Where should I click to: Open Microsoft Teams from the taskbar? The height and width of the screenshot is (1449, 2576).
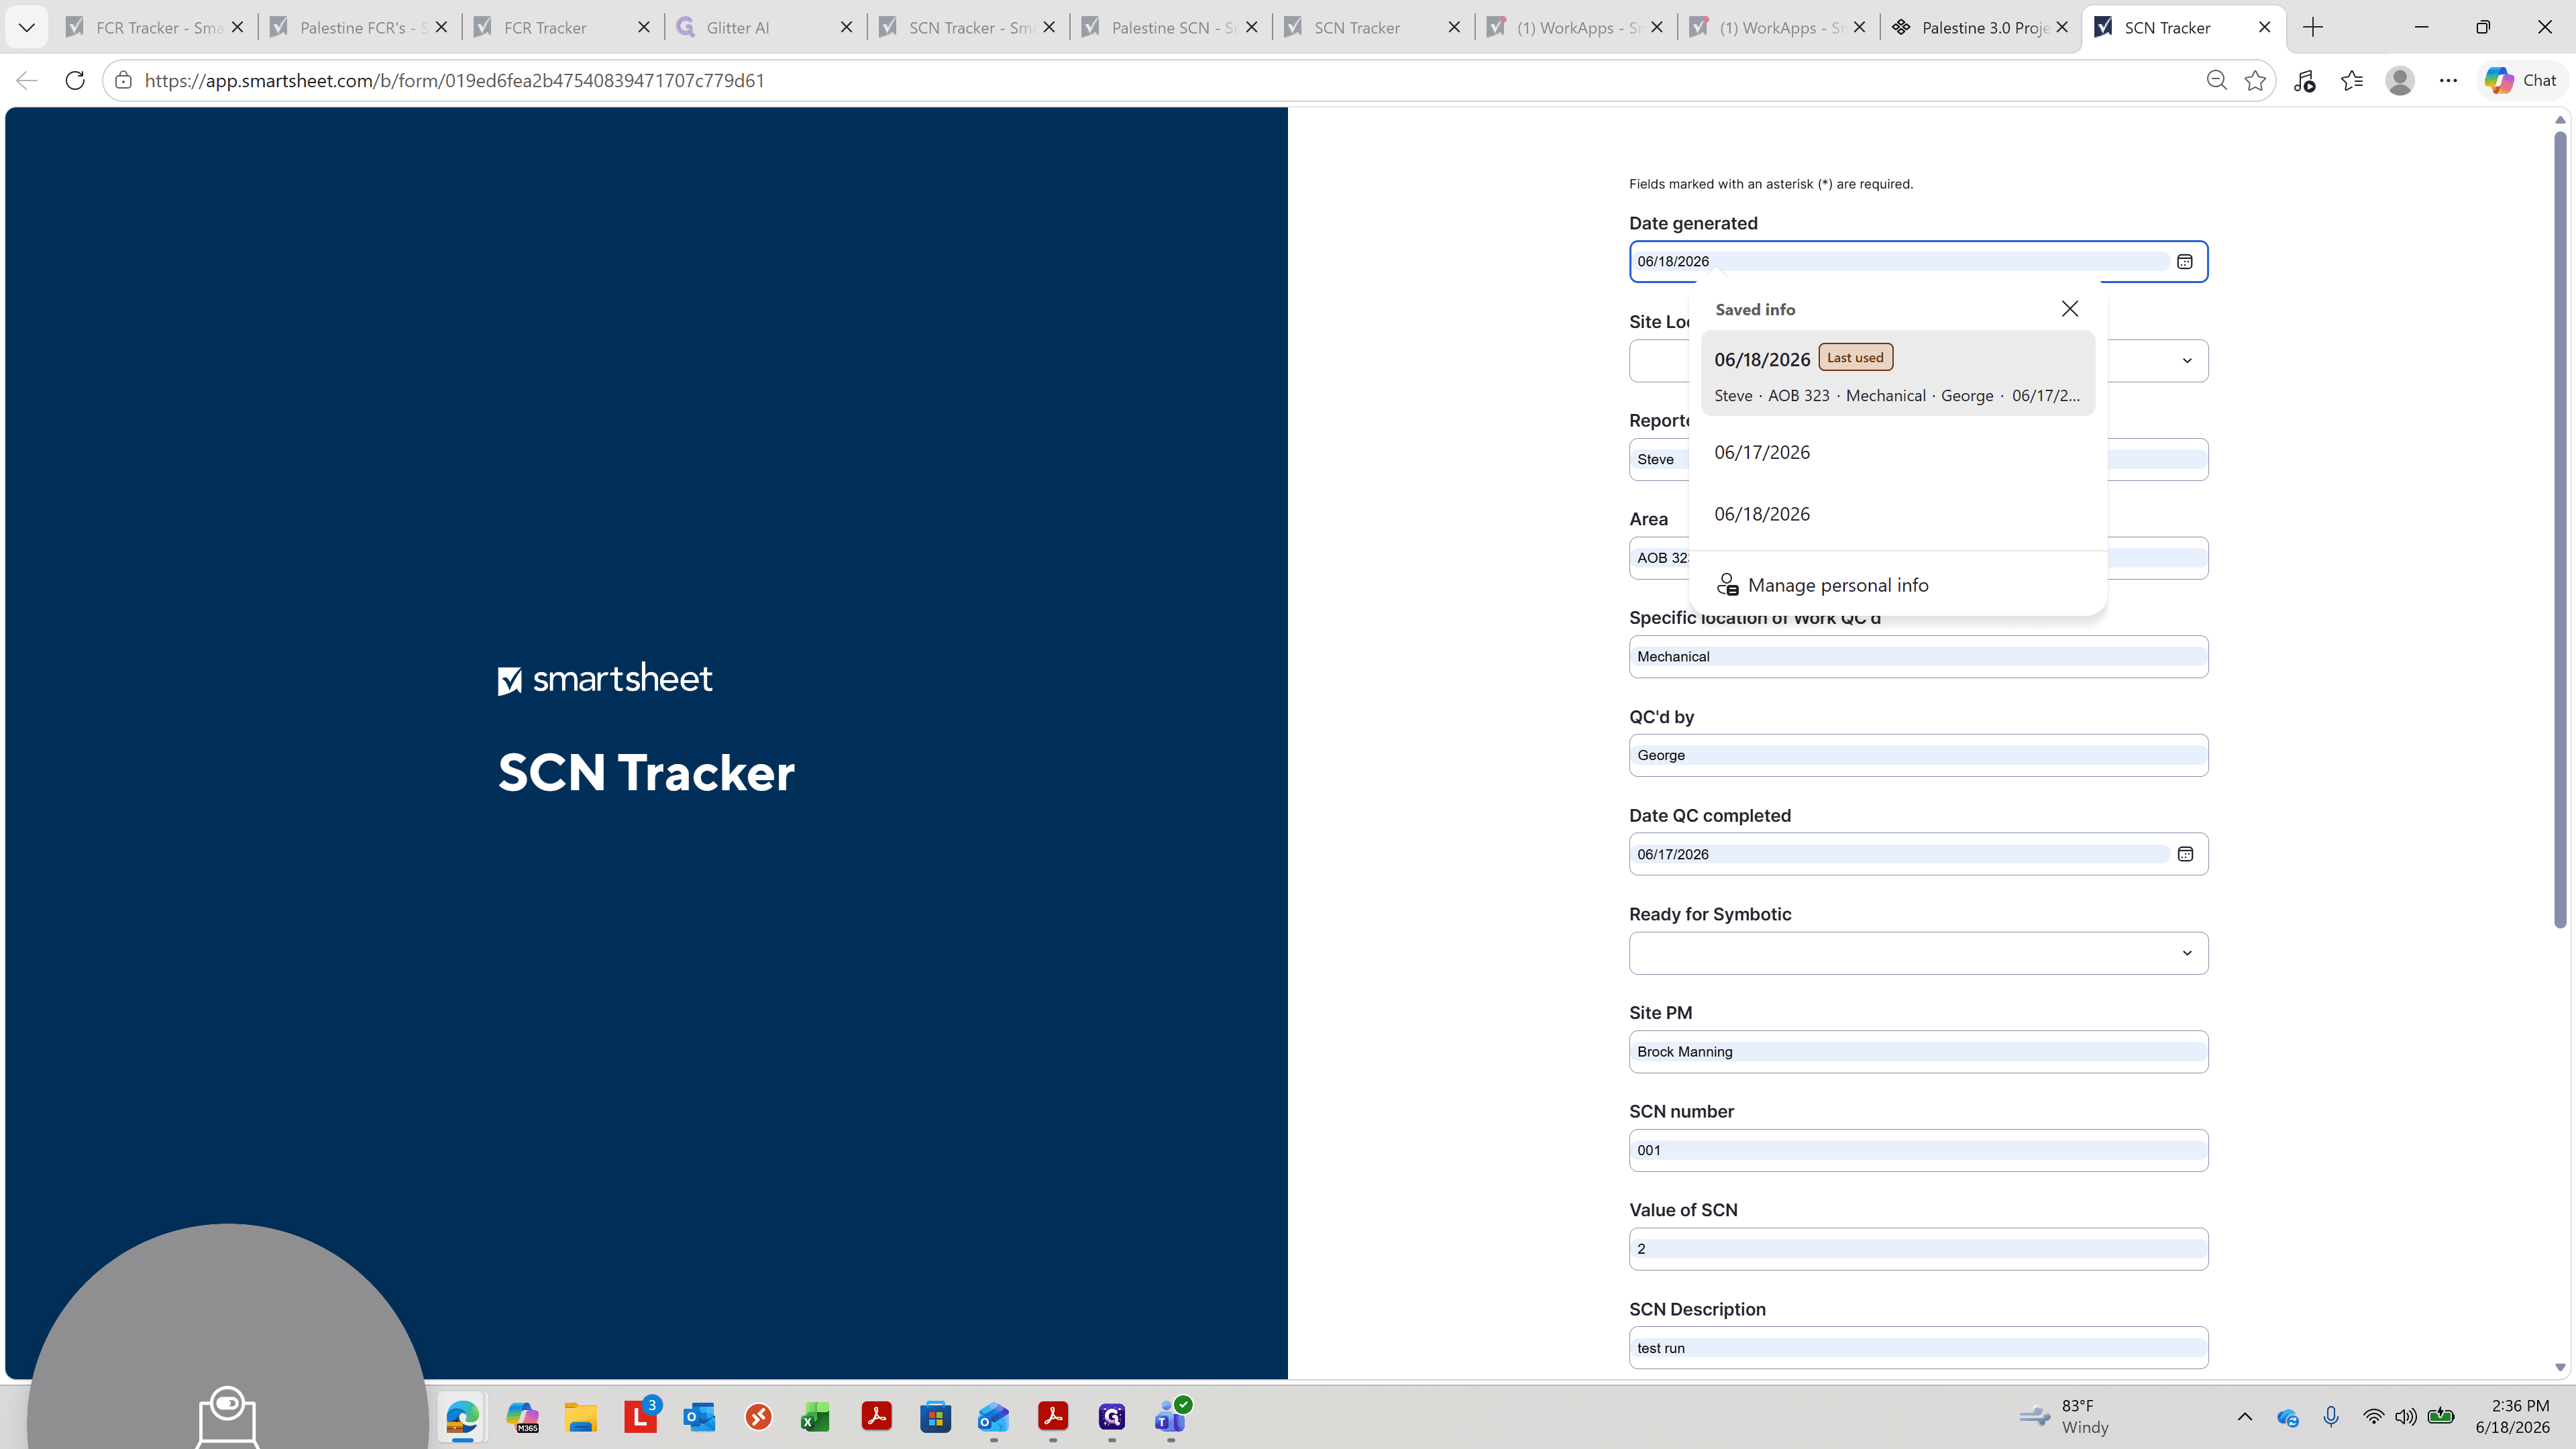pyautogui.click(x=1170, y=1417)
